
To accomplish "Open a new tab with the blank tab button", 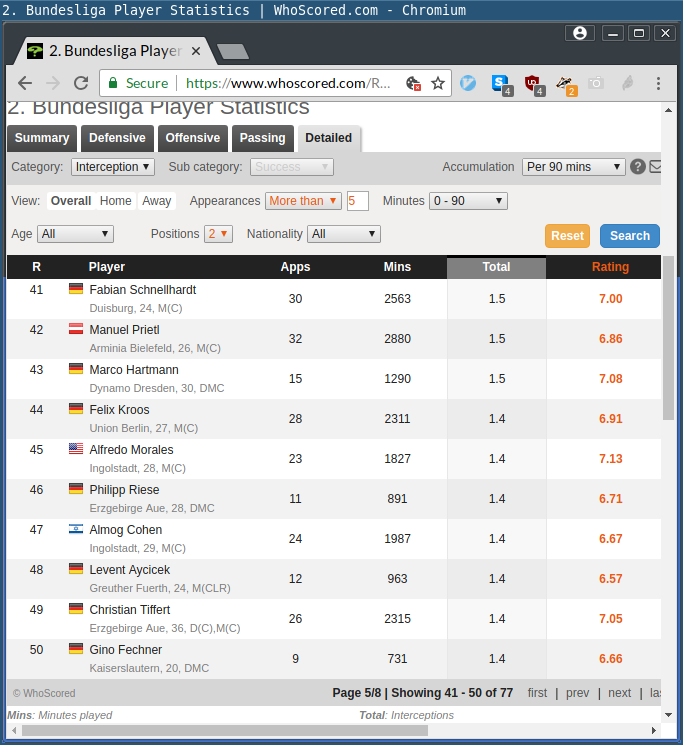I will (232, 51).
